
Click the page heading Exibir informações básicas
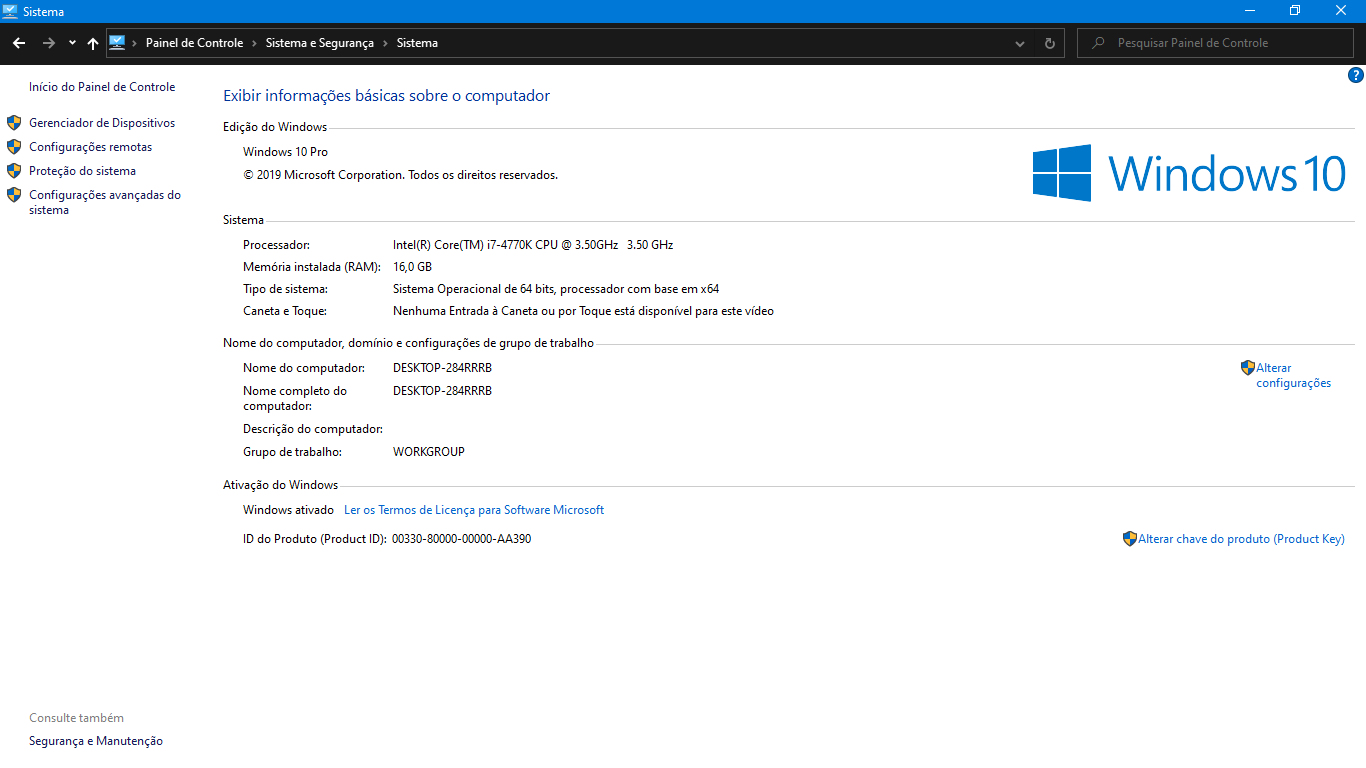(386, 96)
